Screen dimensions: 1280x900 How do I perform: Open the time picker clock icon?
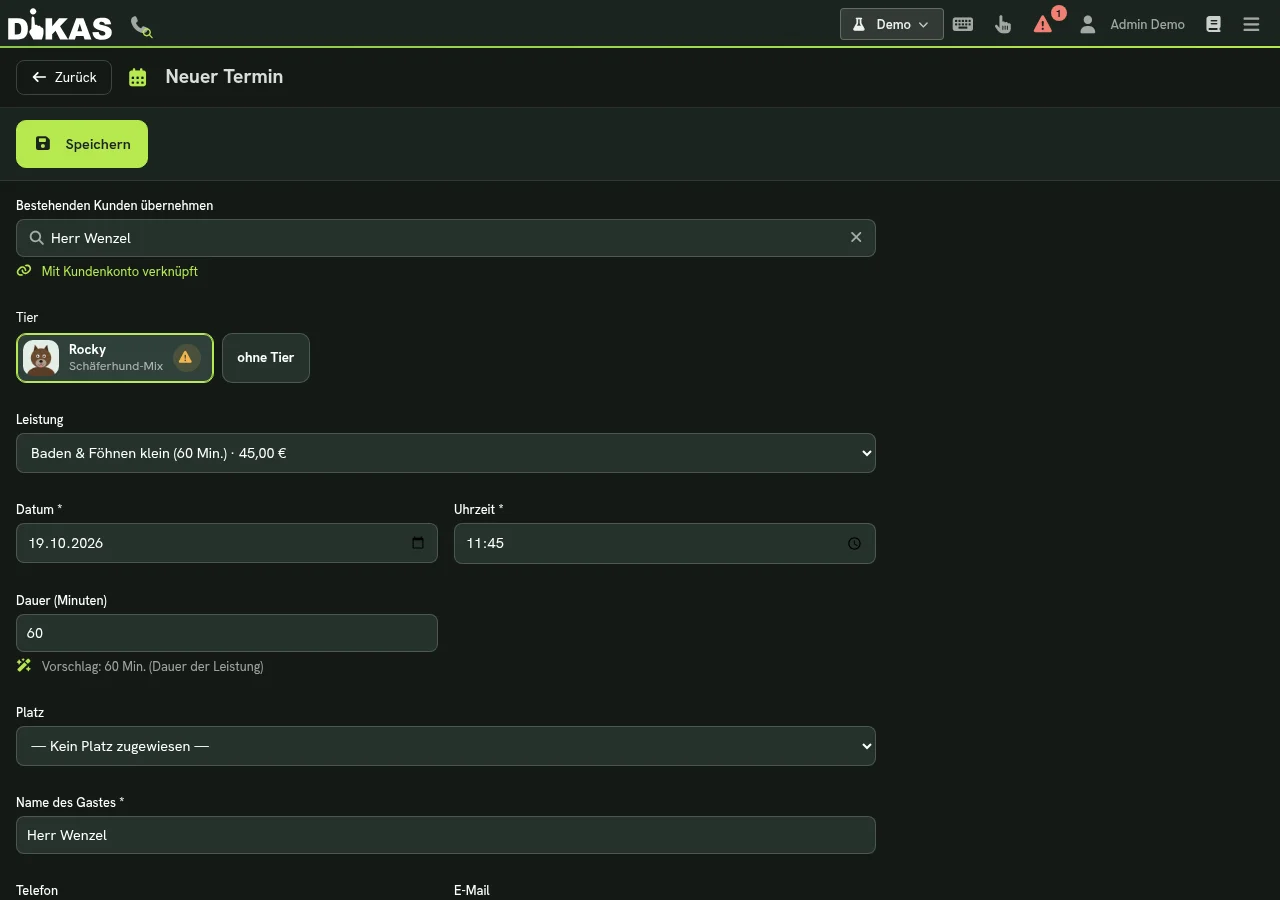tap(854, 544)
